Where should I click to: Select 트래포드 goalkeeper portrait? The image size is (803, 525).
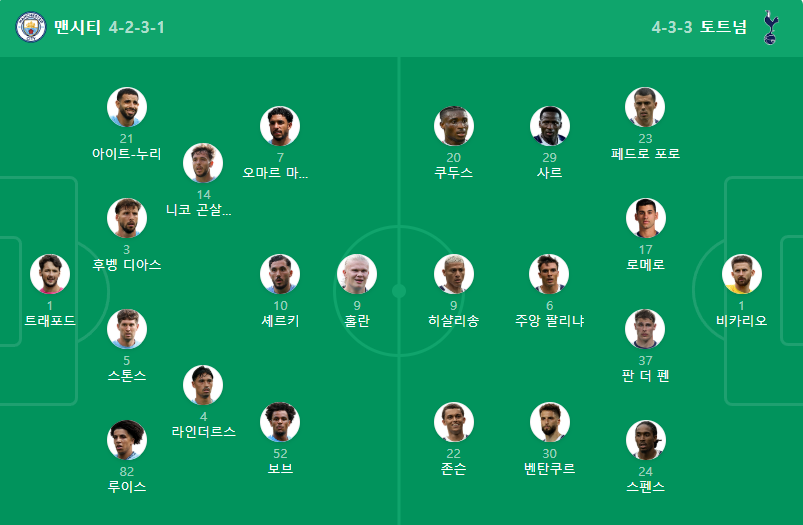50,274
